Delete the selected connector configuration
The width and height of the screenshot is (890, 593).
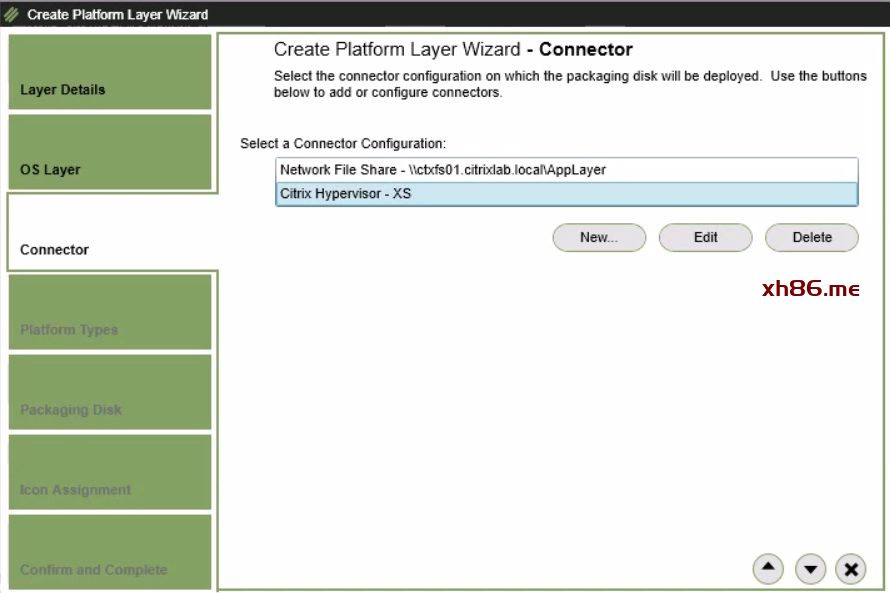[812, 238]
